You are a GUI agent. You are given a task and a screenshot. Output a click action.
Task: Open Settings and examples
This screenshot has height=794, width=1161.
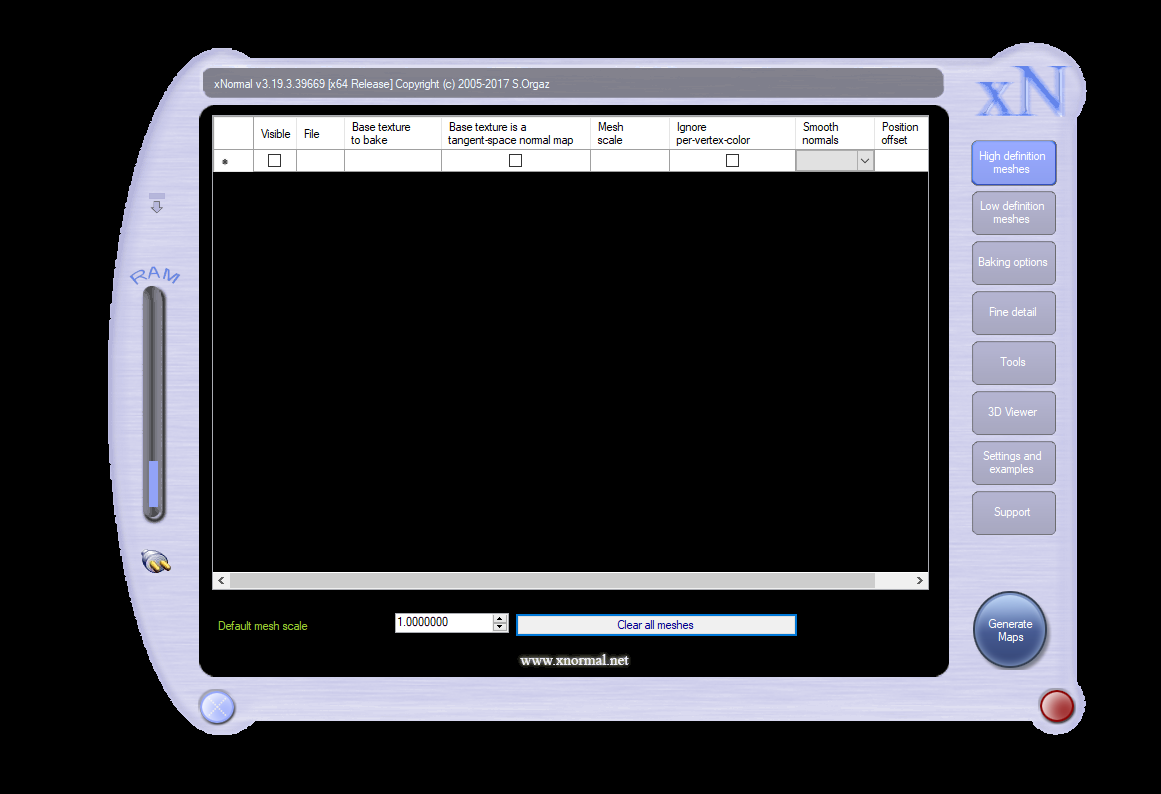(x=1013, y=463)
